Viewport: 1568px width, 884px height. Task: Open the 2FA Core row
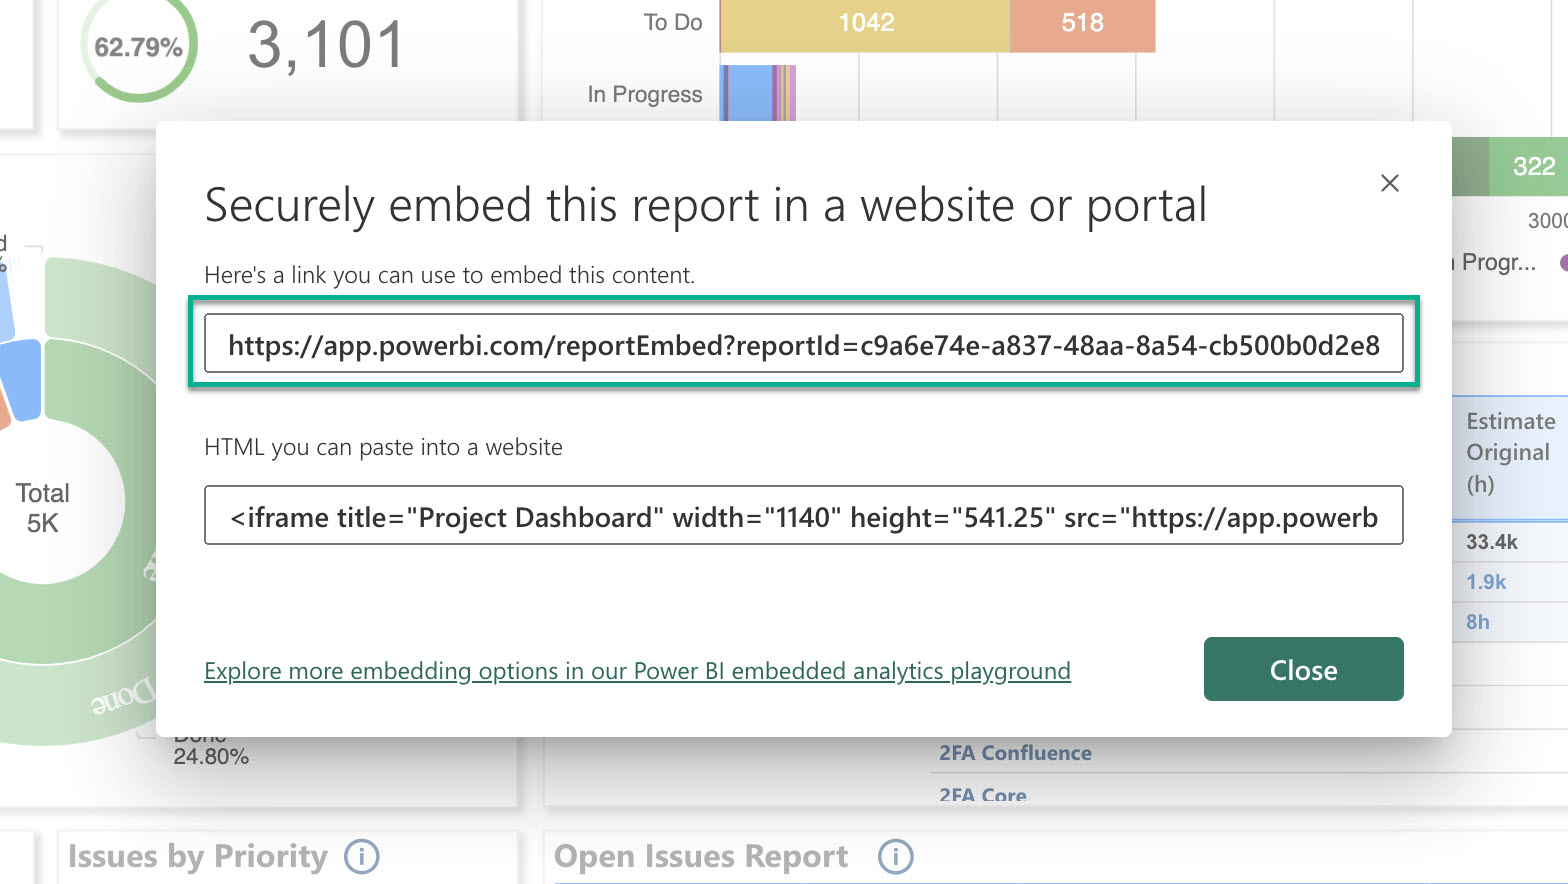[x=982, y=795]
